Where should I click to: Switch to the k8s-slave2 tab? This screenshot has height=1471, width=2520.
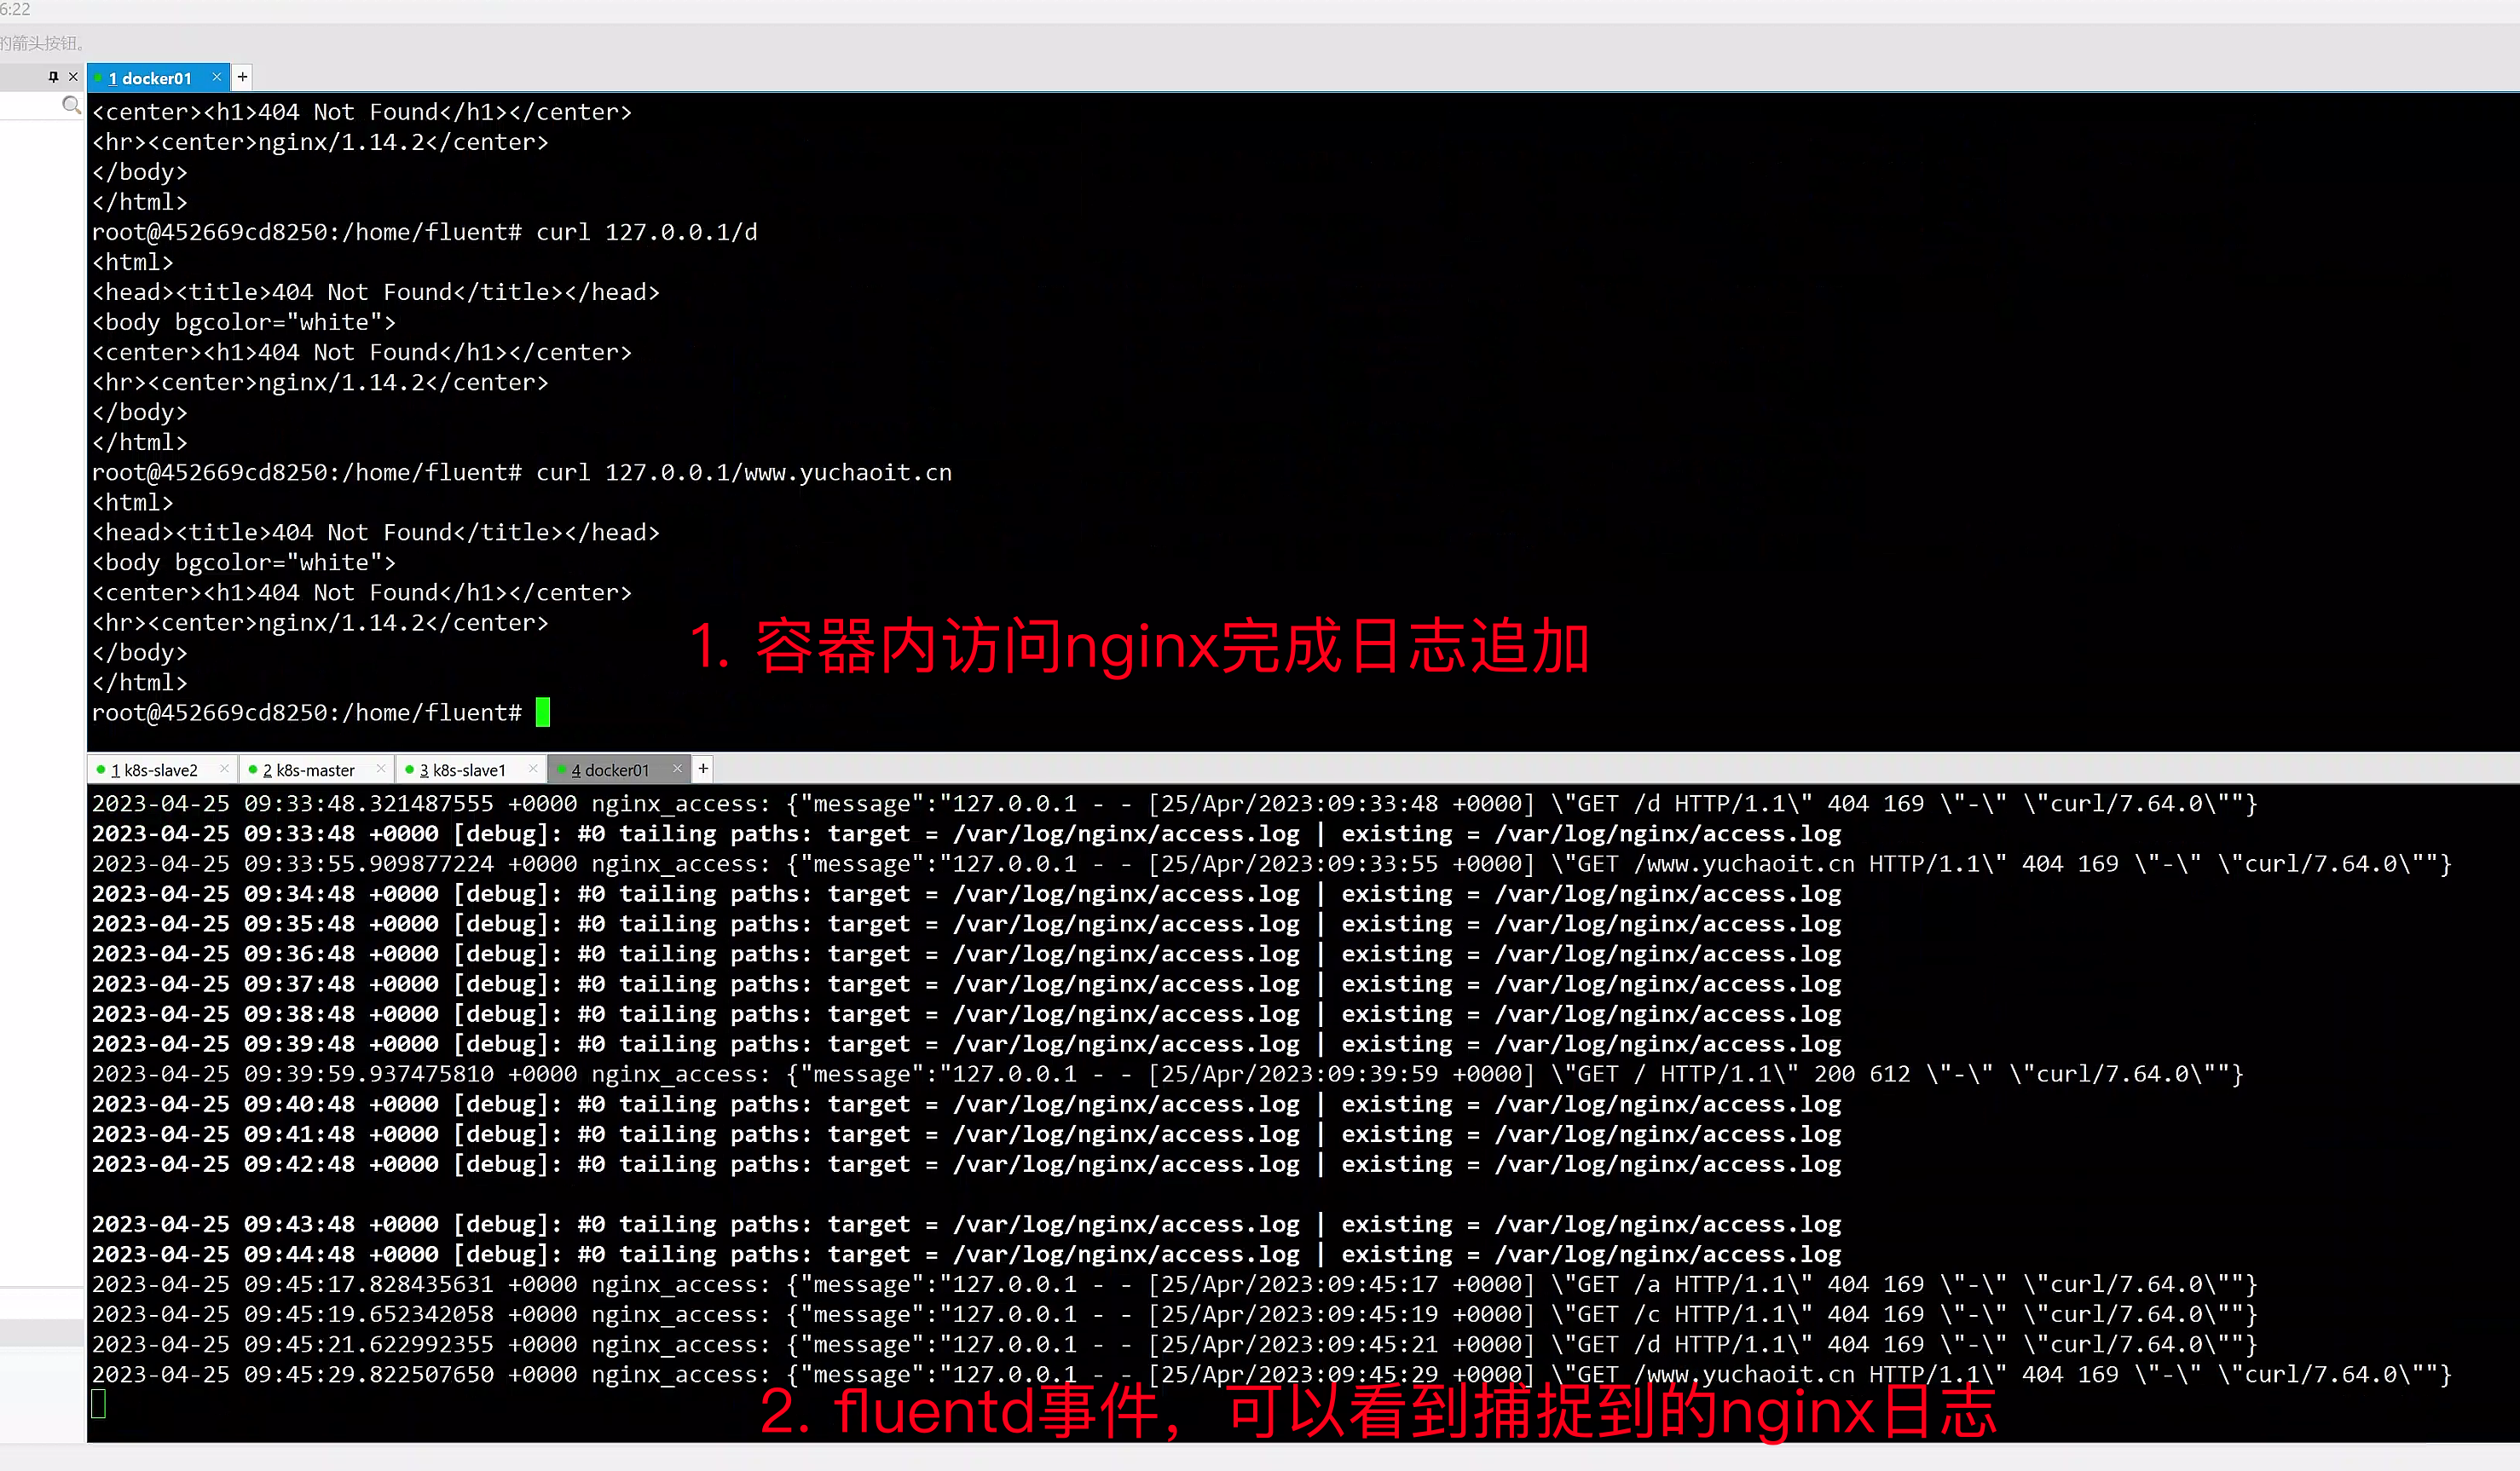click(154, 770)
